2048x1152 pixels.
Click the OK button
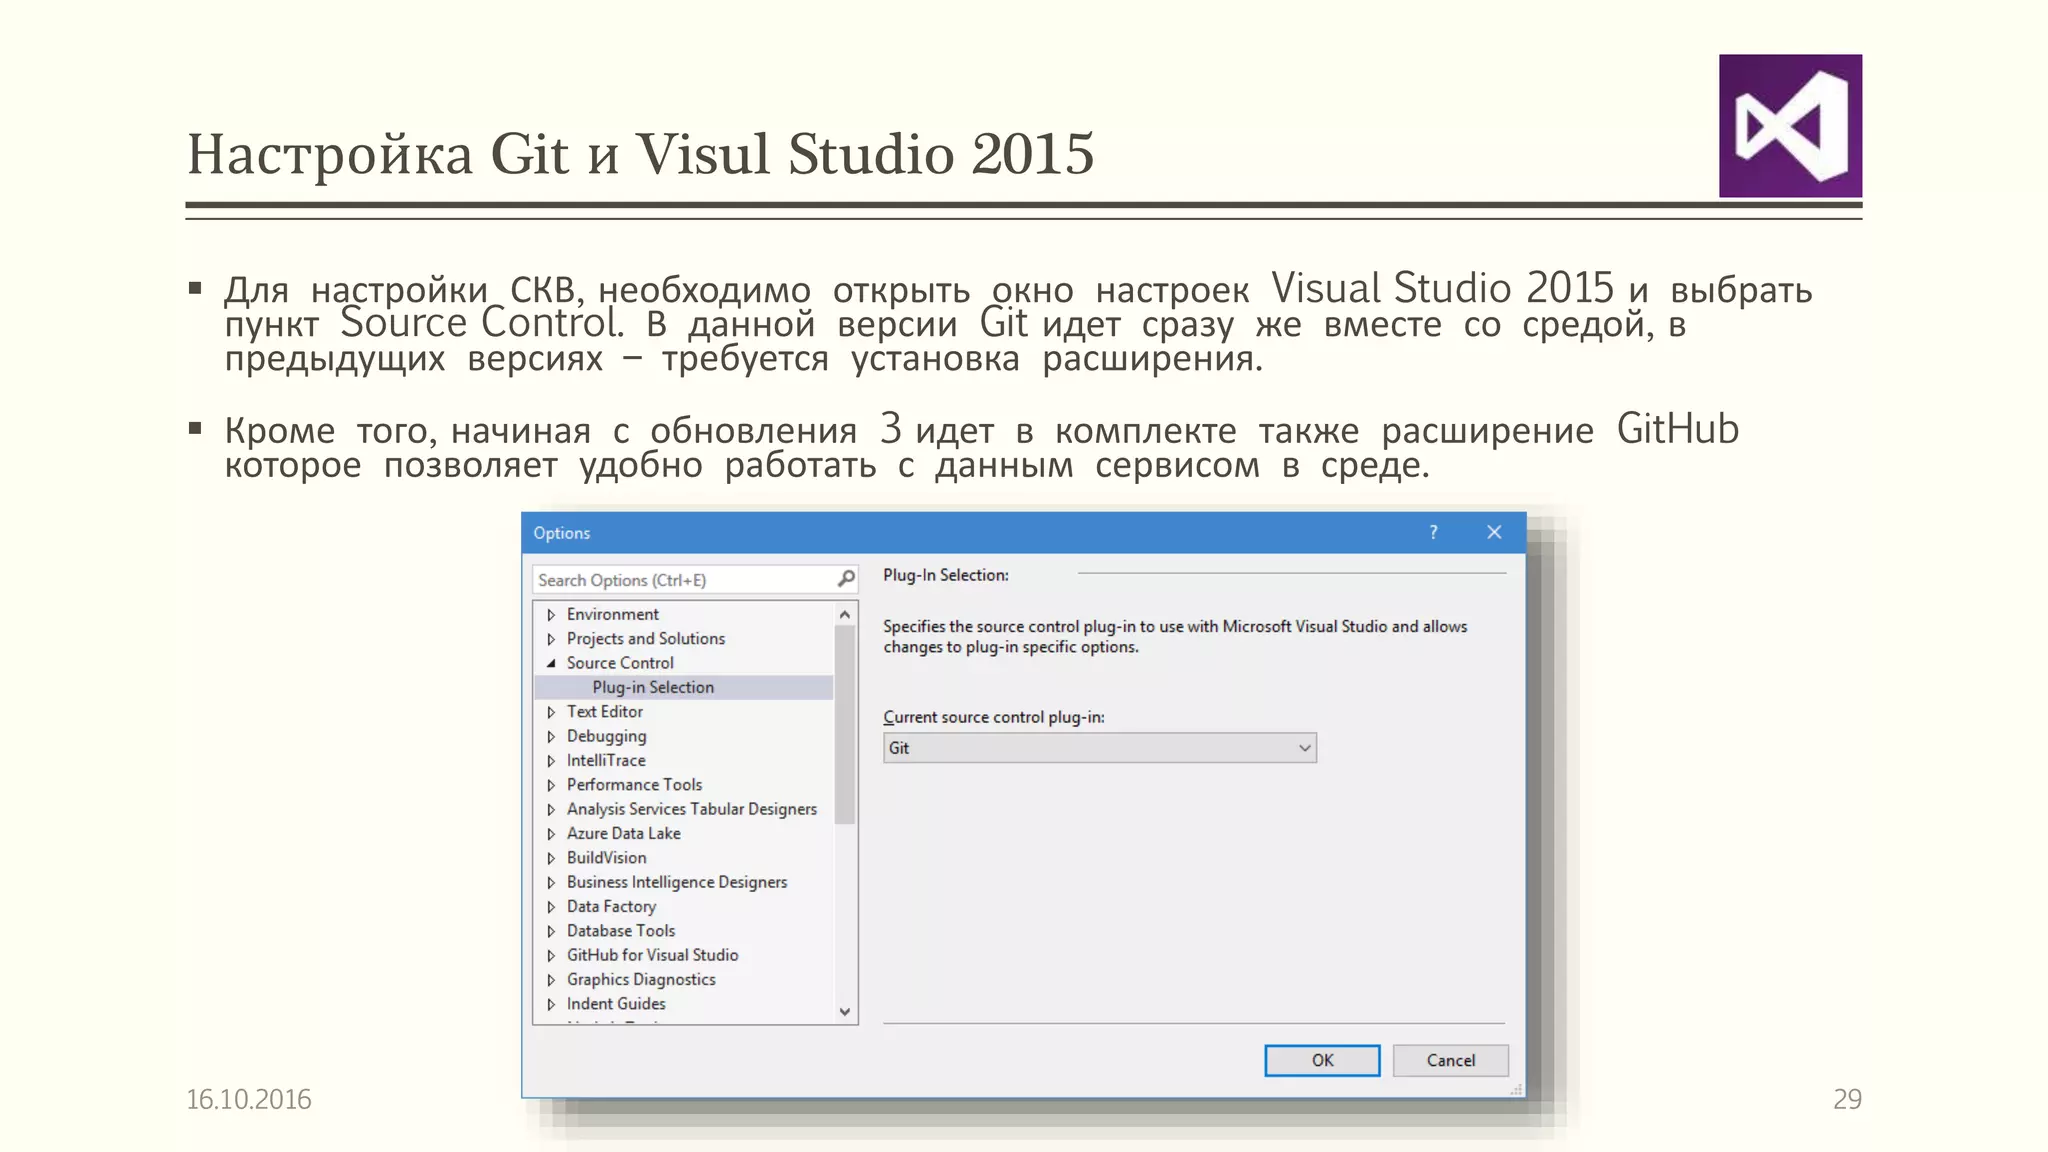[1322, 1060]
